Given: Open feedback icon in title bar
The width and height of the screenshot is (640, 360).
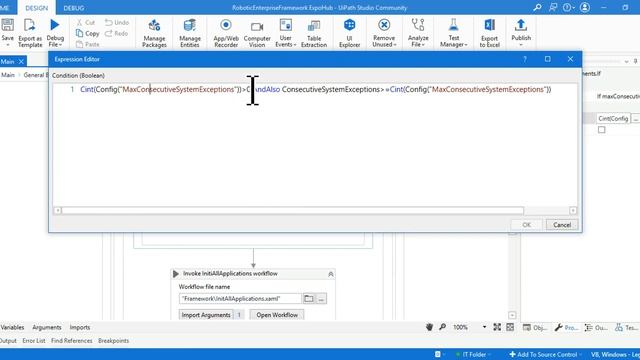Looking at the screenshot, I should [x=553, y=7].
